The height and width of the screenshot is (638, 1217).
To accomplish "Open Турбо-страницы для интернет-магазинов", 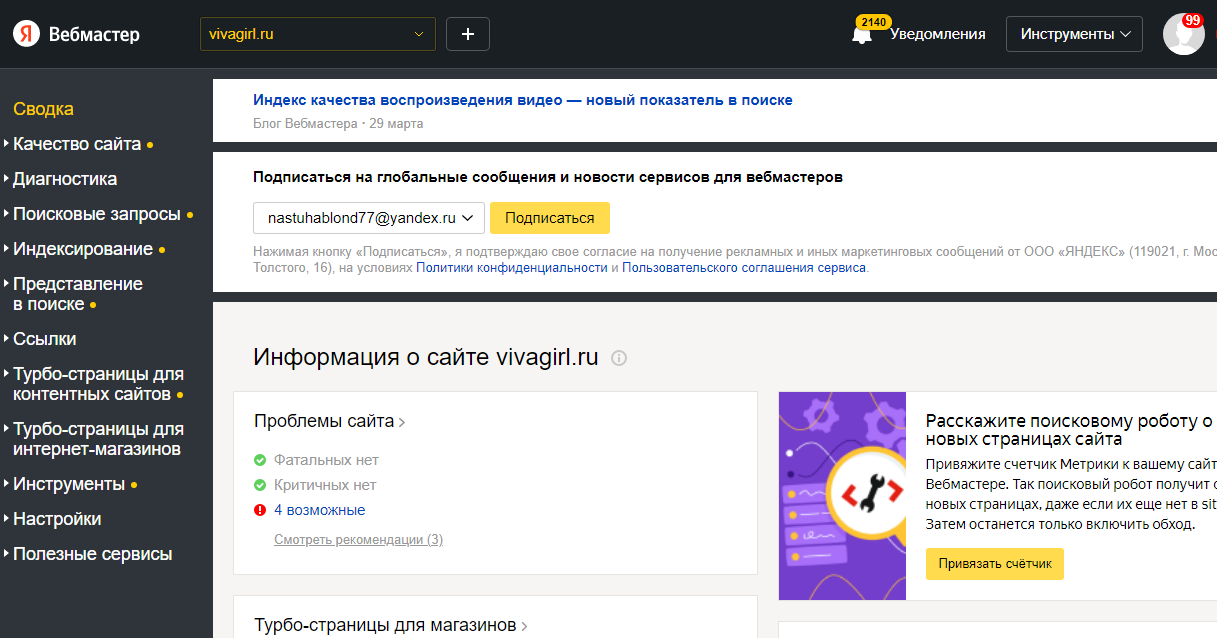I will point(98,439).
